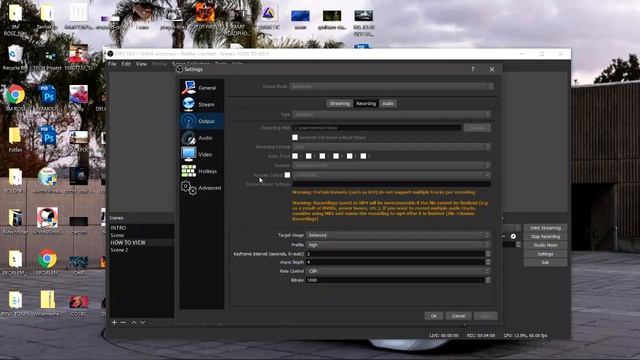Click Stop Recording in OBS main window
640x360 pixels.
pyautogui.click(x=545, y=236)
